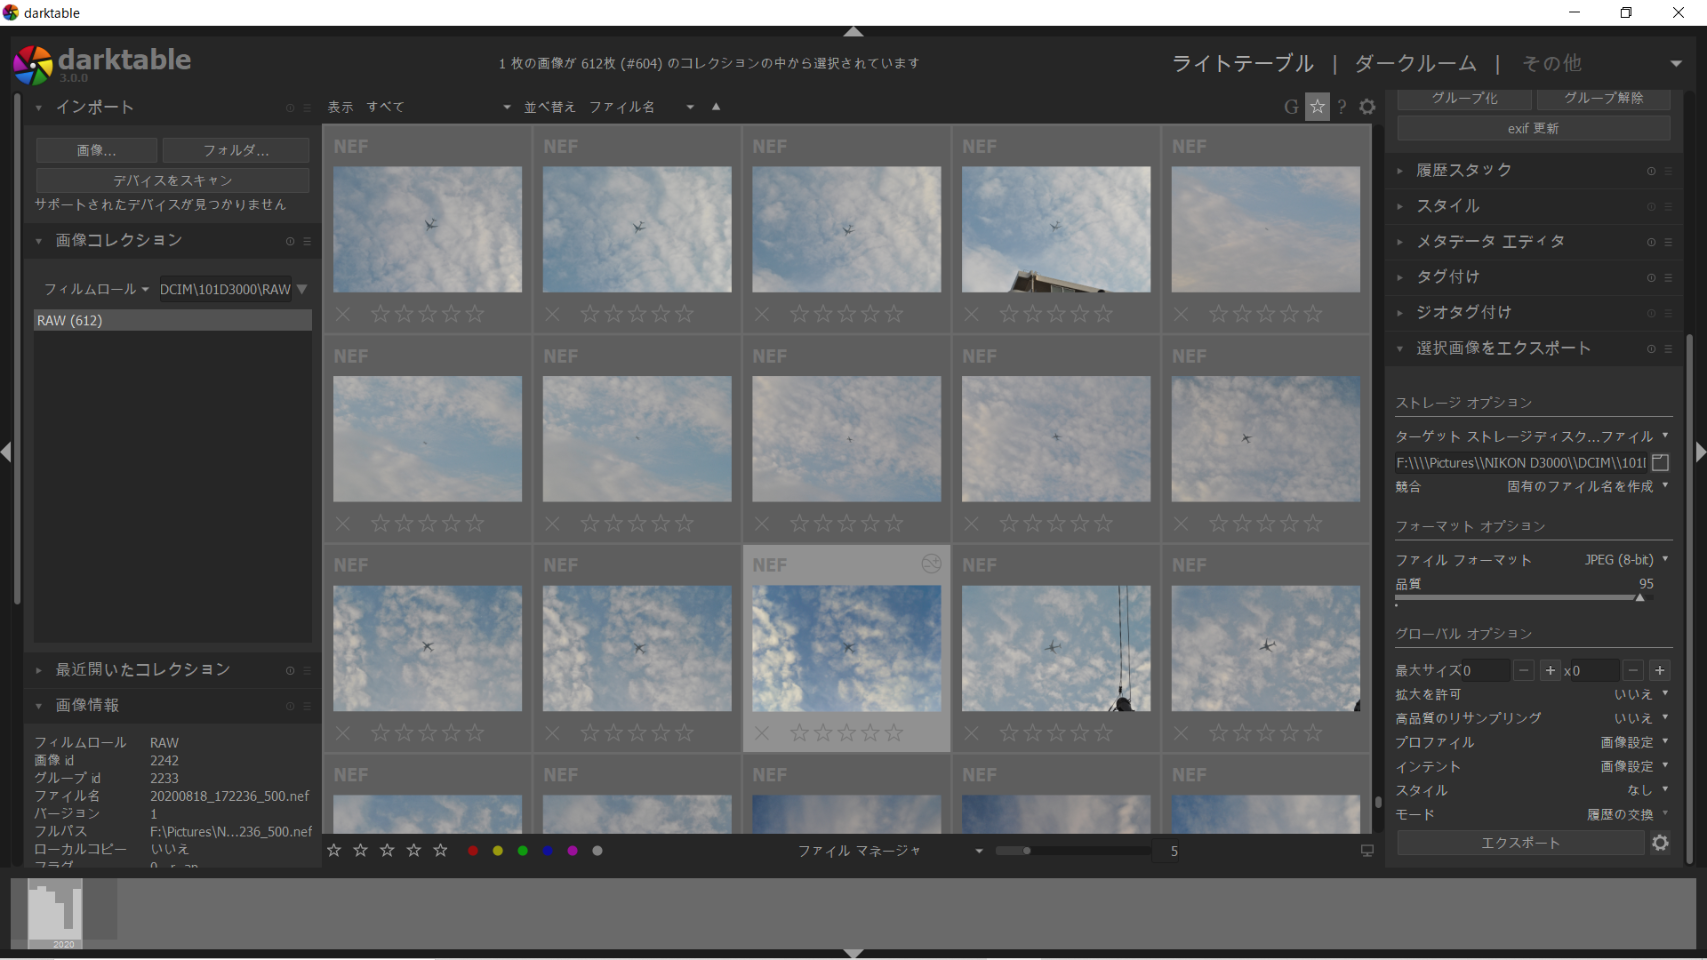1707x960 pixels.
Task: Click the display profile monitor icon
Action: [1367, 851]
